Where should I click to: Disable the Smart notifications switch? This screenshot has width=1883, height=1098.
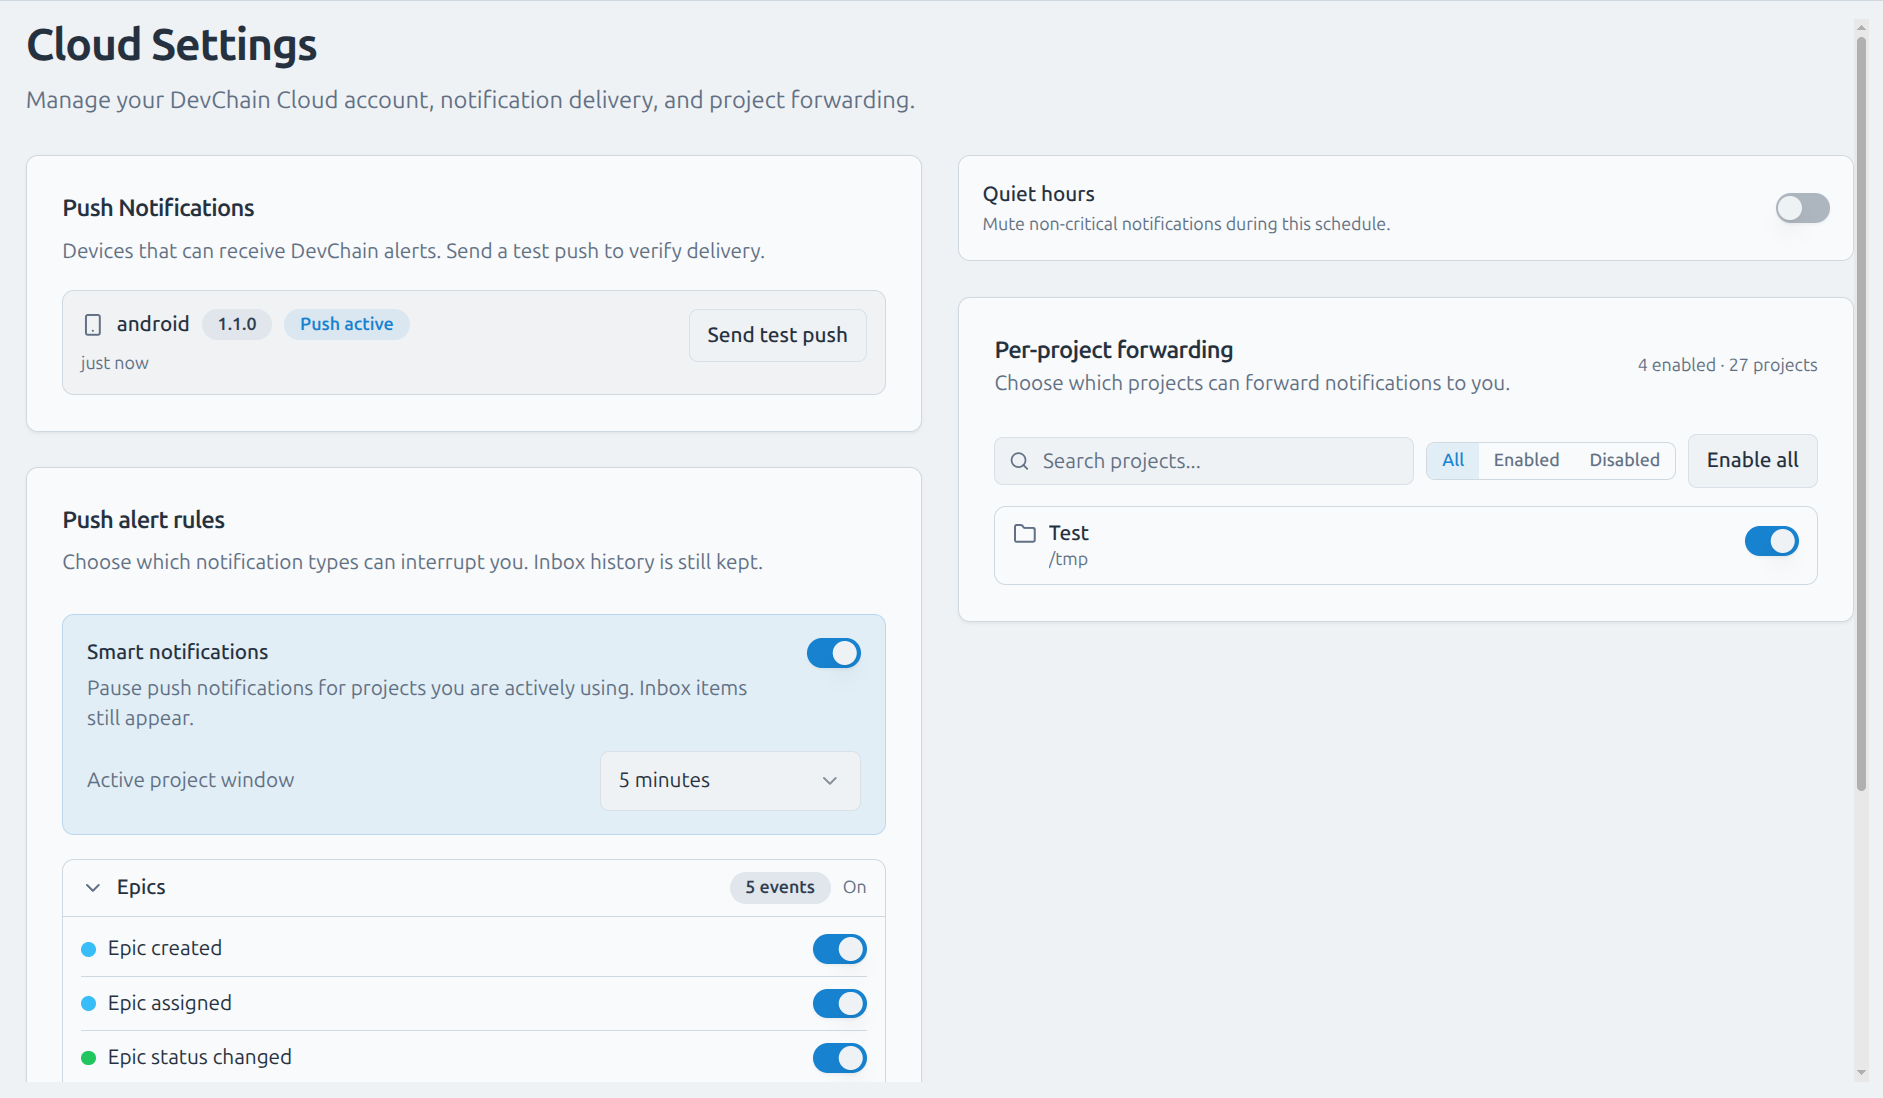(x=834, y=653)
